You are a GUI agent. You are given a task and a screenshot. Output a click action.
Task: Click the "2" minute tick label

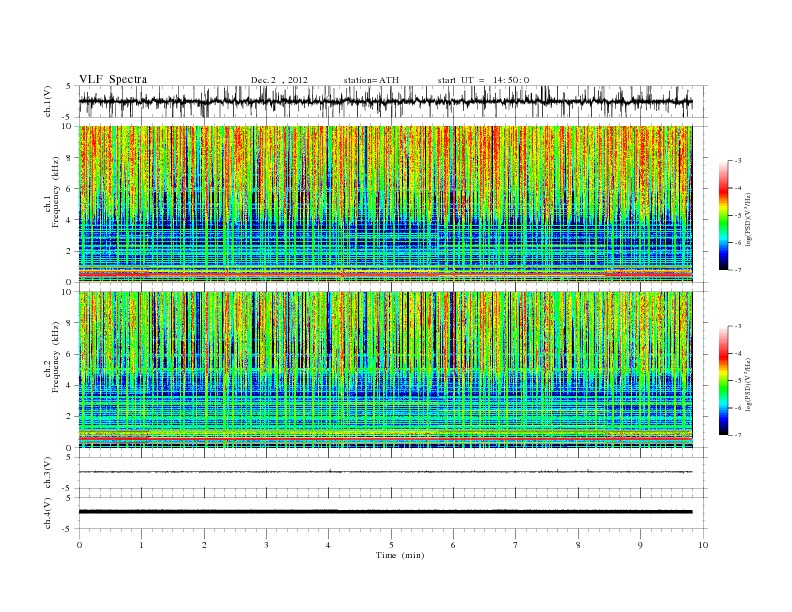click(x=204, y=545)
